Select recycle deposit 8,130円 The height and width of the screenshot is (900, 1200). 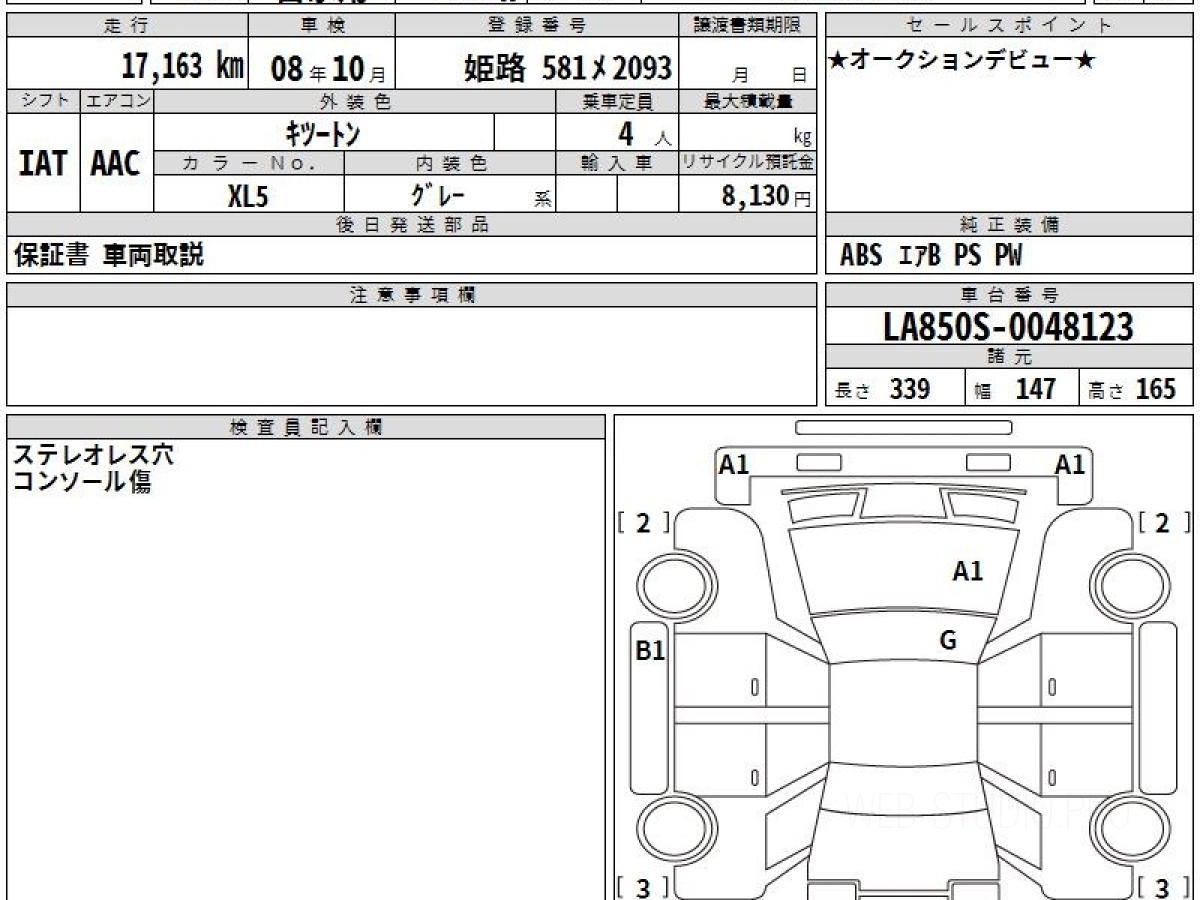[x=767, y=196]
